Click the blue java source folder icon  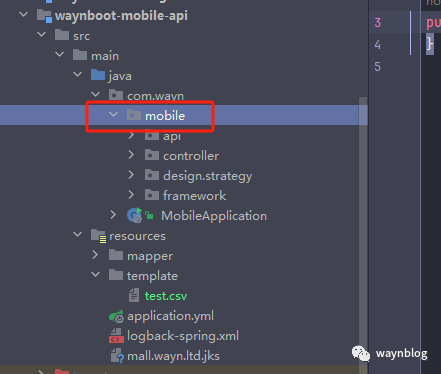coord(98,75)
